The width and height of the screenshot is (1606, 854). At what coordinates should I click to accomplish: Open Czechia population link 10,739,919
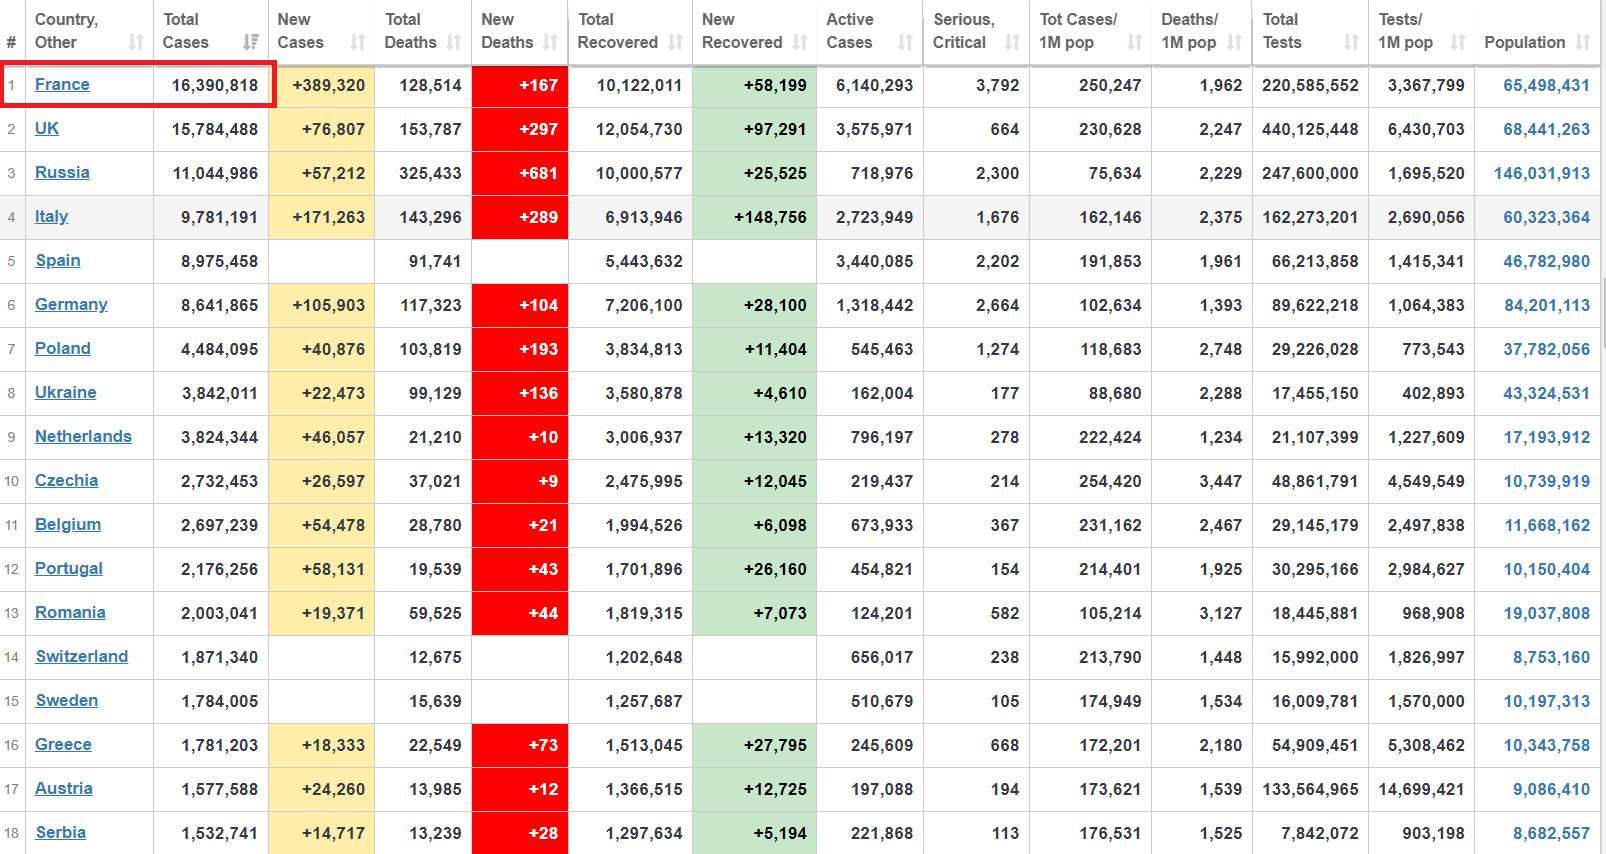[x=1547, y=481]
